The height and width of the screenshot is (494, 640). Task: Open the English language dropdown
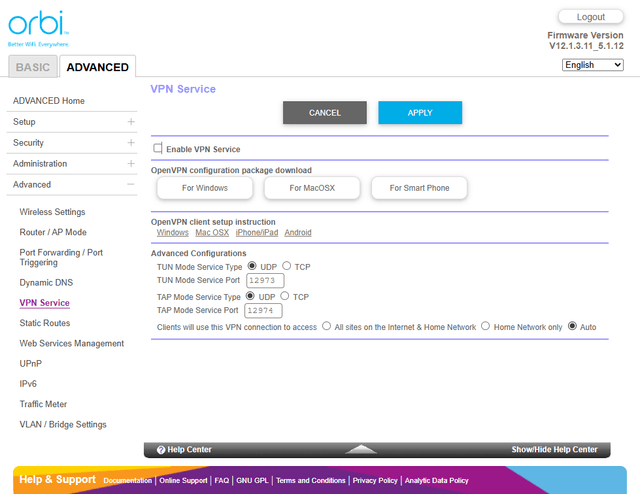(593, 65)
